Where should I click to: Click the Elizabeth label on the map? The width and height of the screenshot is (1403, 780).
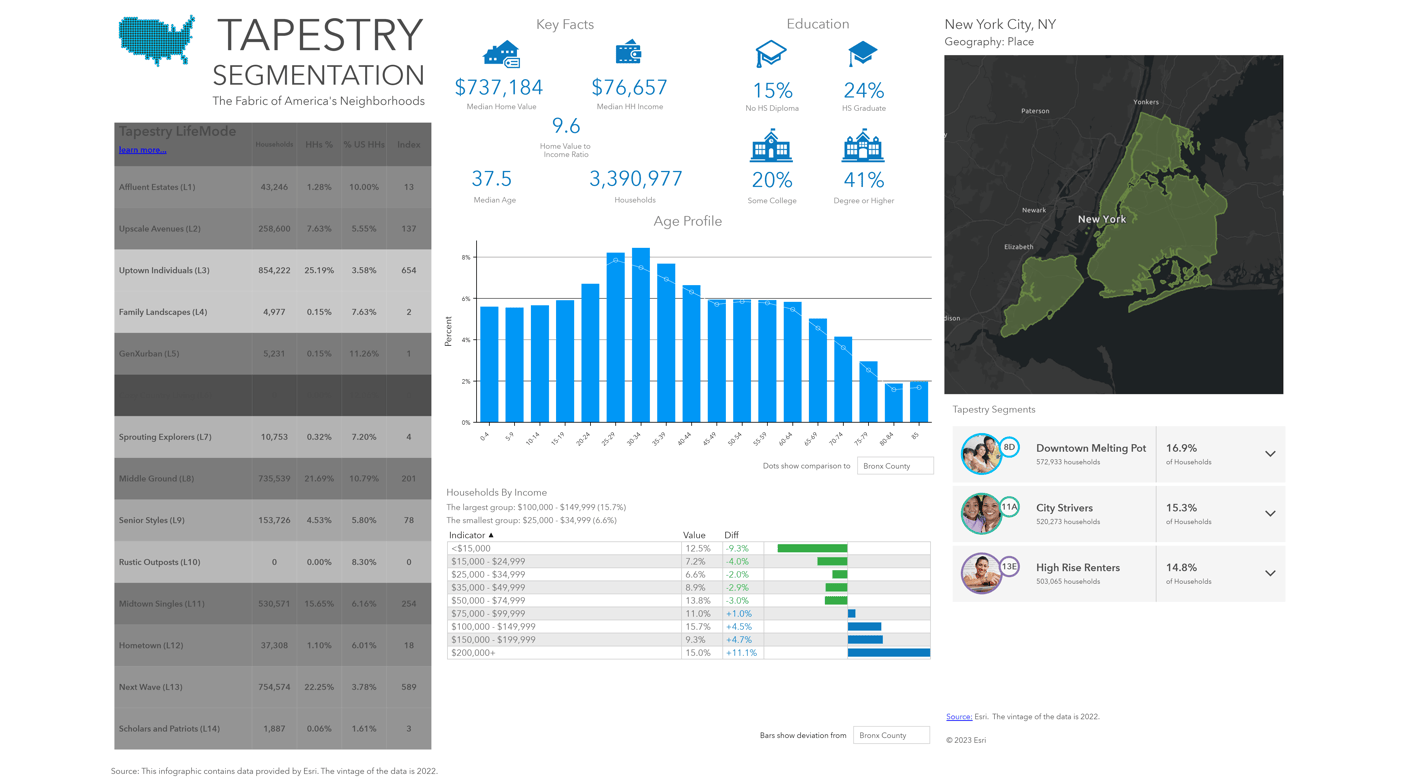click(x=1019, y=247)
